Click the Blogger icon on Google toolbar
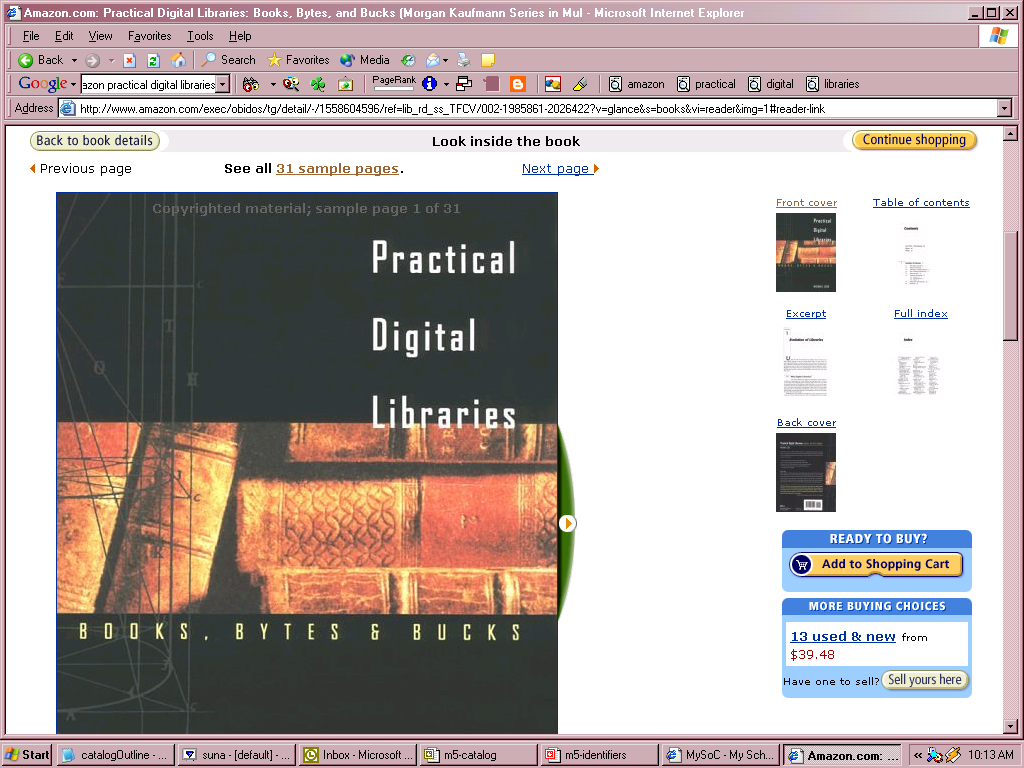 tap(517, 84)
